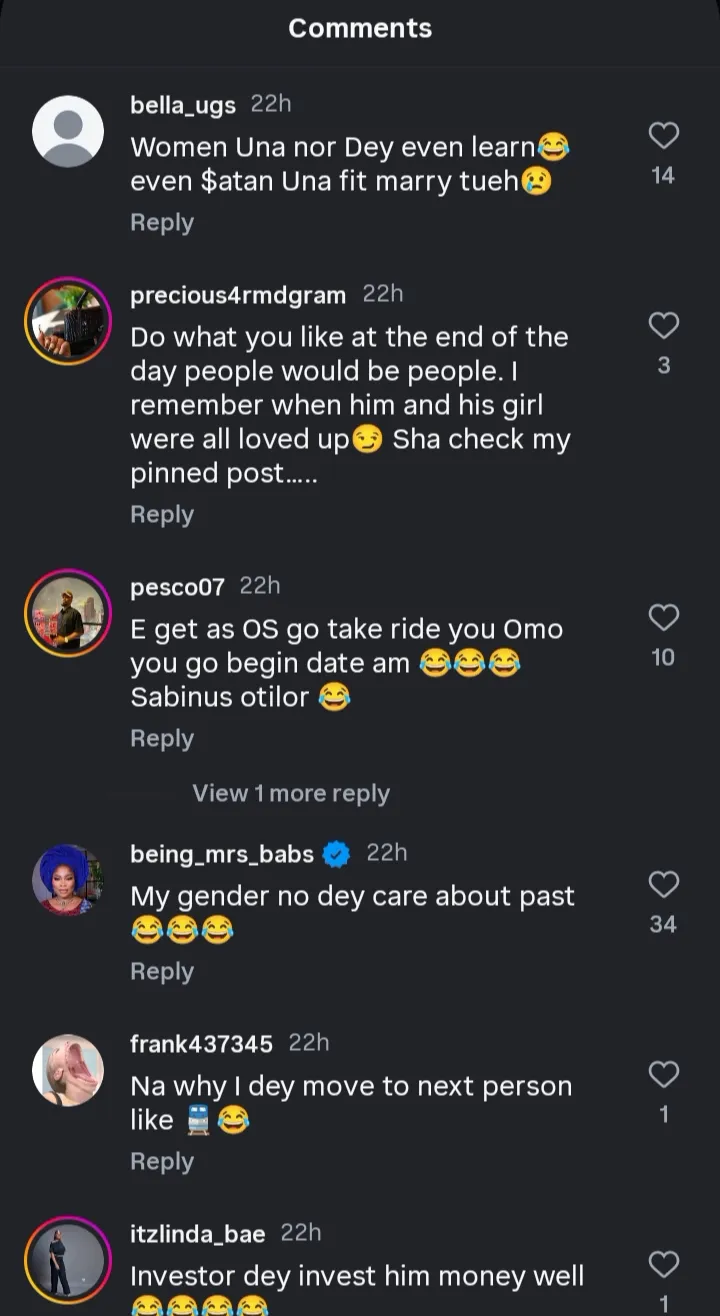Reply to frank437345's comment
Screen dimensions: 720x1316
[x=162, y=1162]
